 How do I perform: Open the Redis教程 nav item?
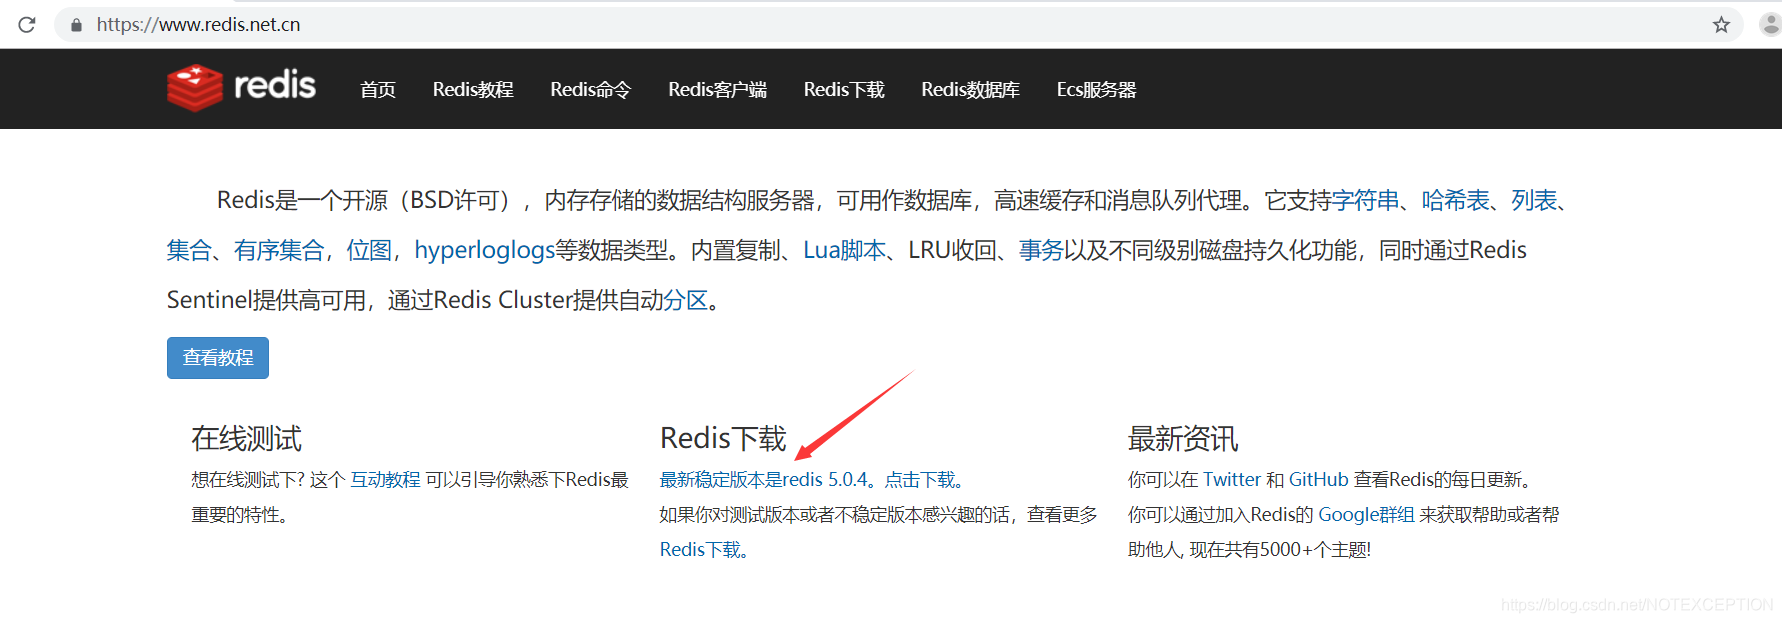(473, 90)
